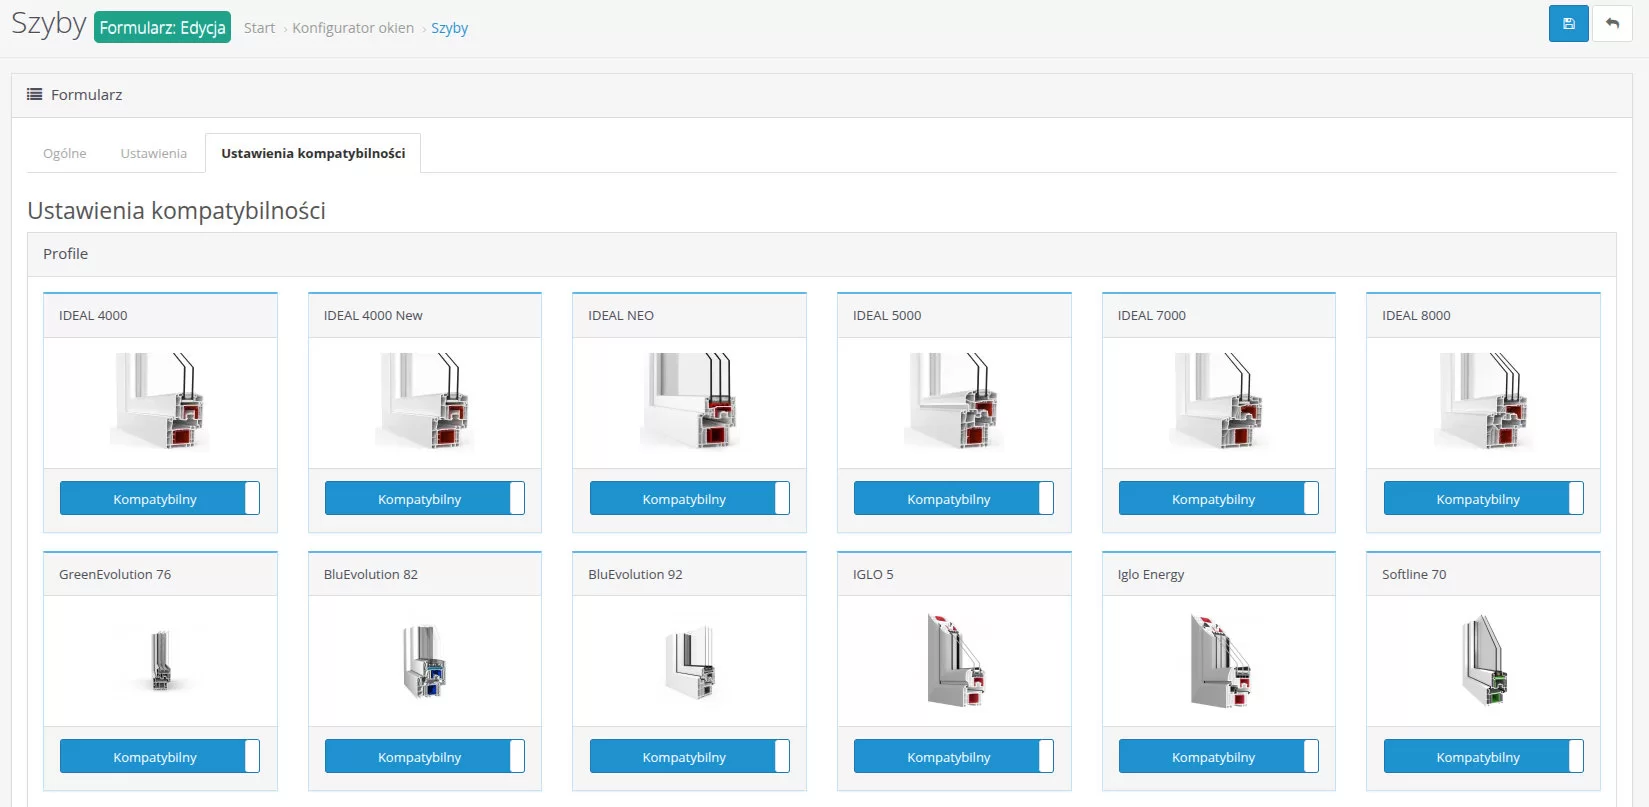The height and width of the screenshot is (807, 1649).
Task: Click the GreenEvolution 76 profile image
Action: coord(160,661)
